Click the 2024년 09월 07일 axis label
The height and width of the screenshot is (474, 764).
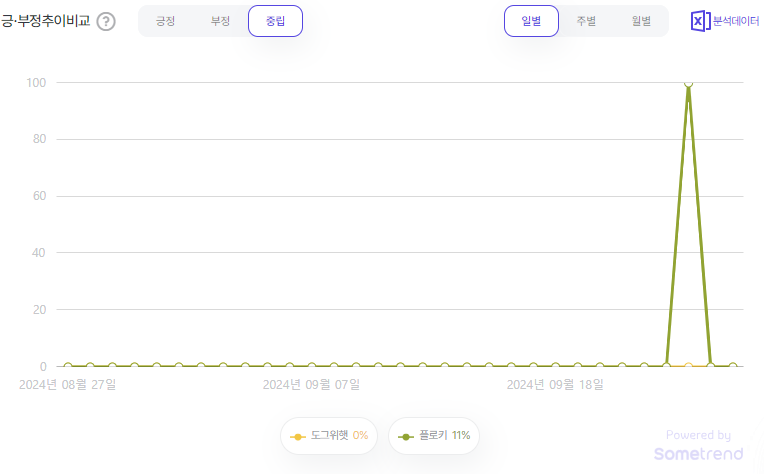click(311, 384)
